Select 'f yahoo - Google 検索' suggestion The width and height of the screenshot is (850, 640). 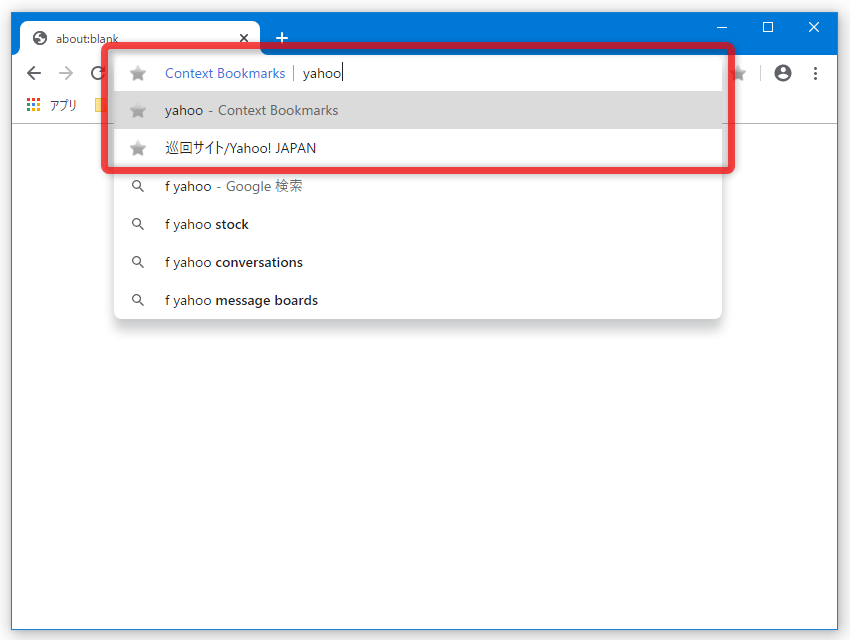tap(418, 186)
